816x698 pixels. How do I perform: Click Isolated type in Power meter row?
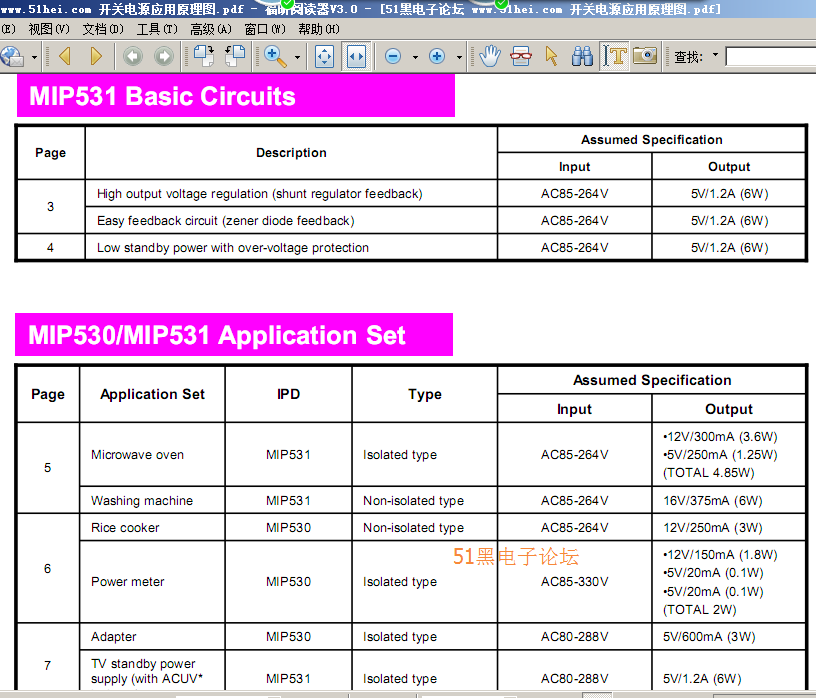point(400,582)
